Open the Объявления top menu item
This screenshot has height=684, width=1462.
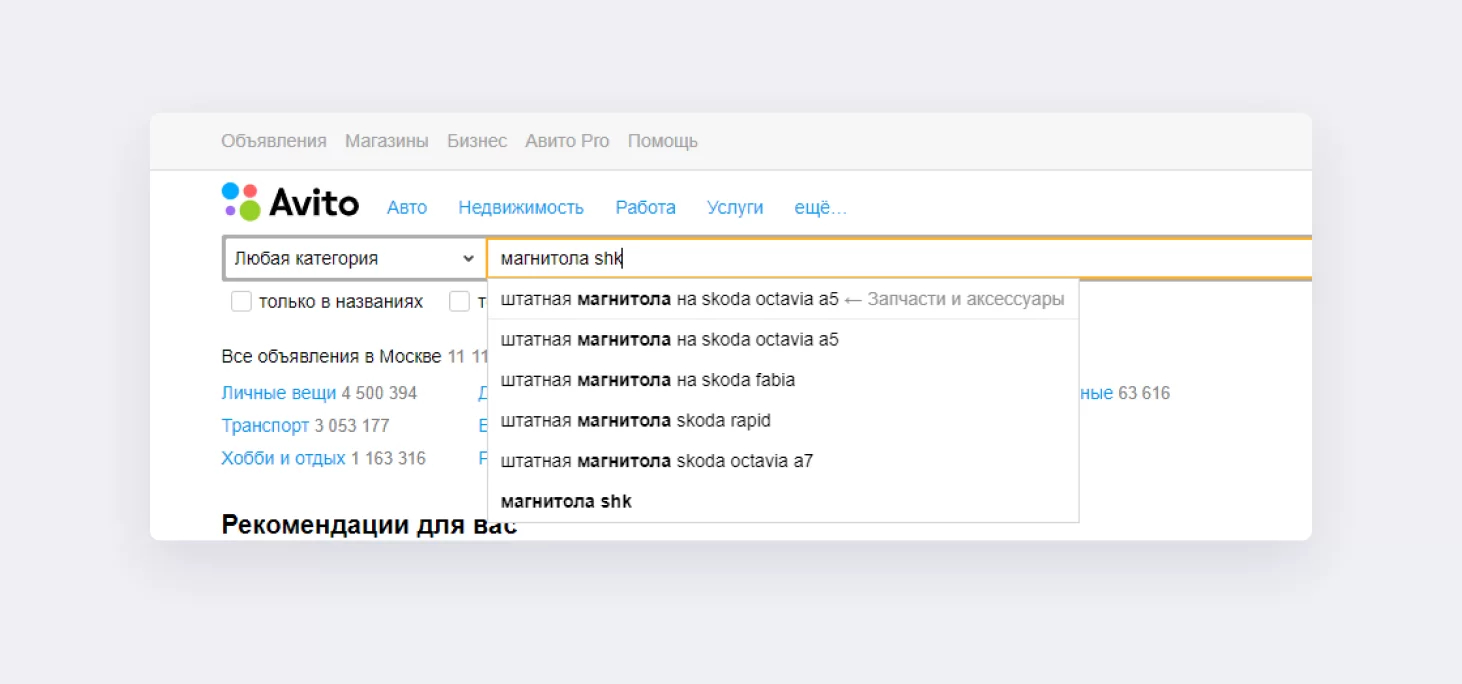pos(274,141)
